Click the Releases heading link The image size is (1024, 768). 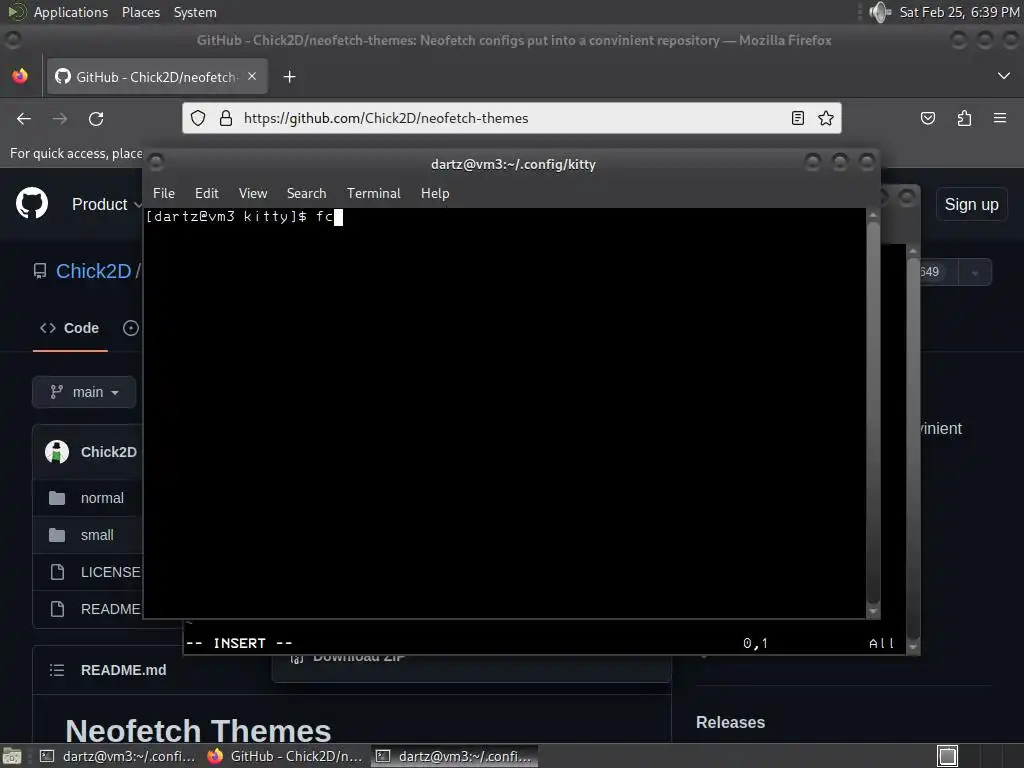[x=730, y=722]
